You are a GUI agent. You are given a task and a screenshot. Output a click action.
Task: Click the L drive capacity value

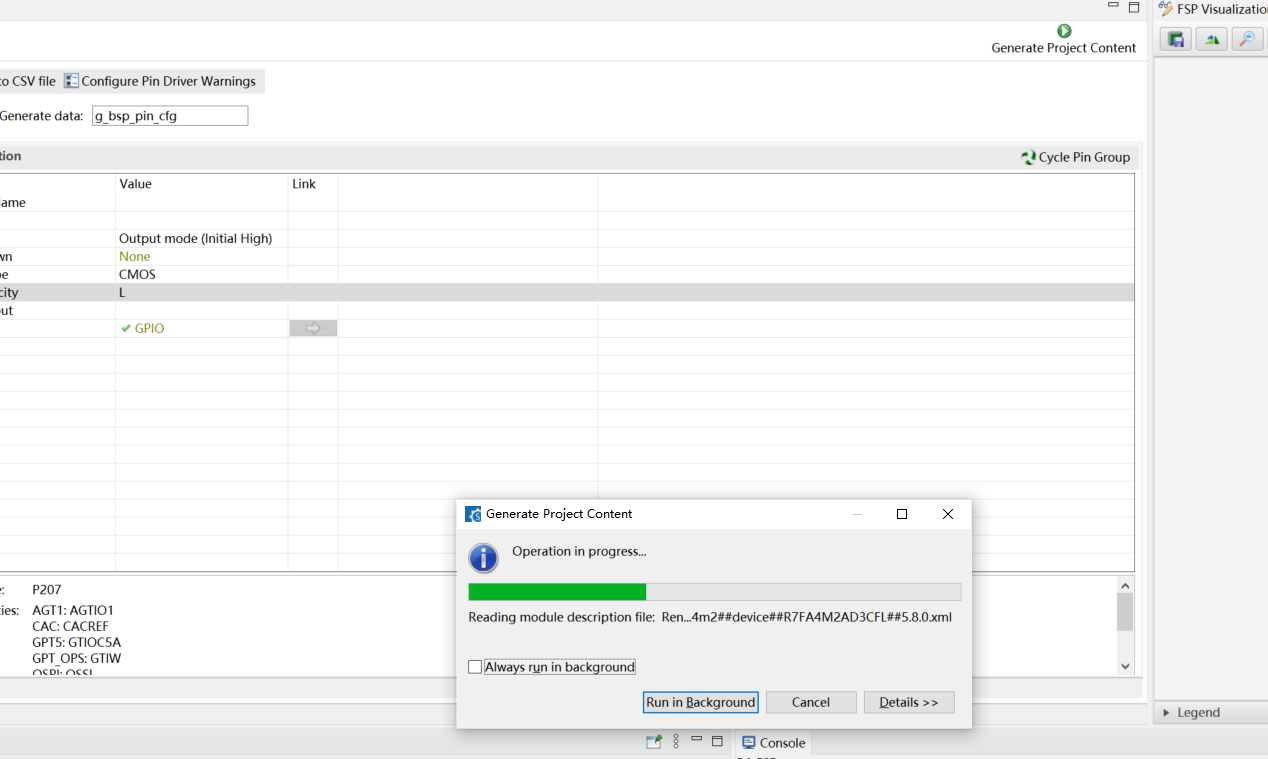(123, 293)
